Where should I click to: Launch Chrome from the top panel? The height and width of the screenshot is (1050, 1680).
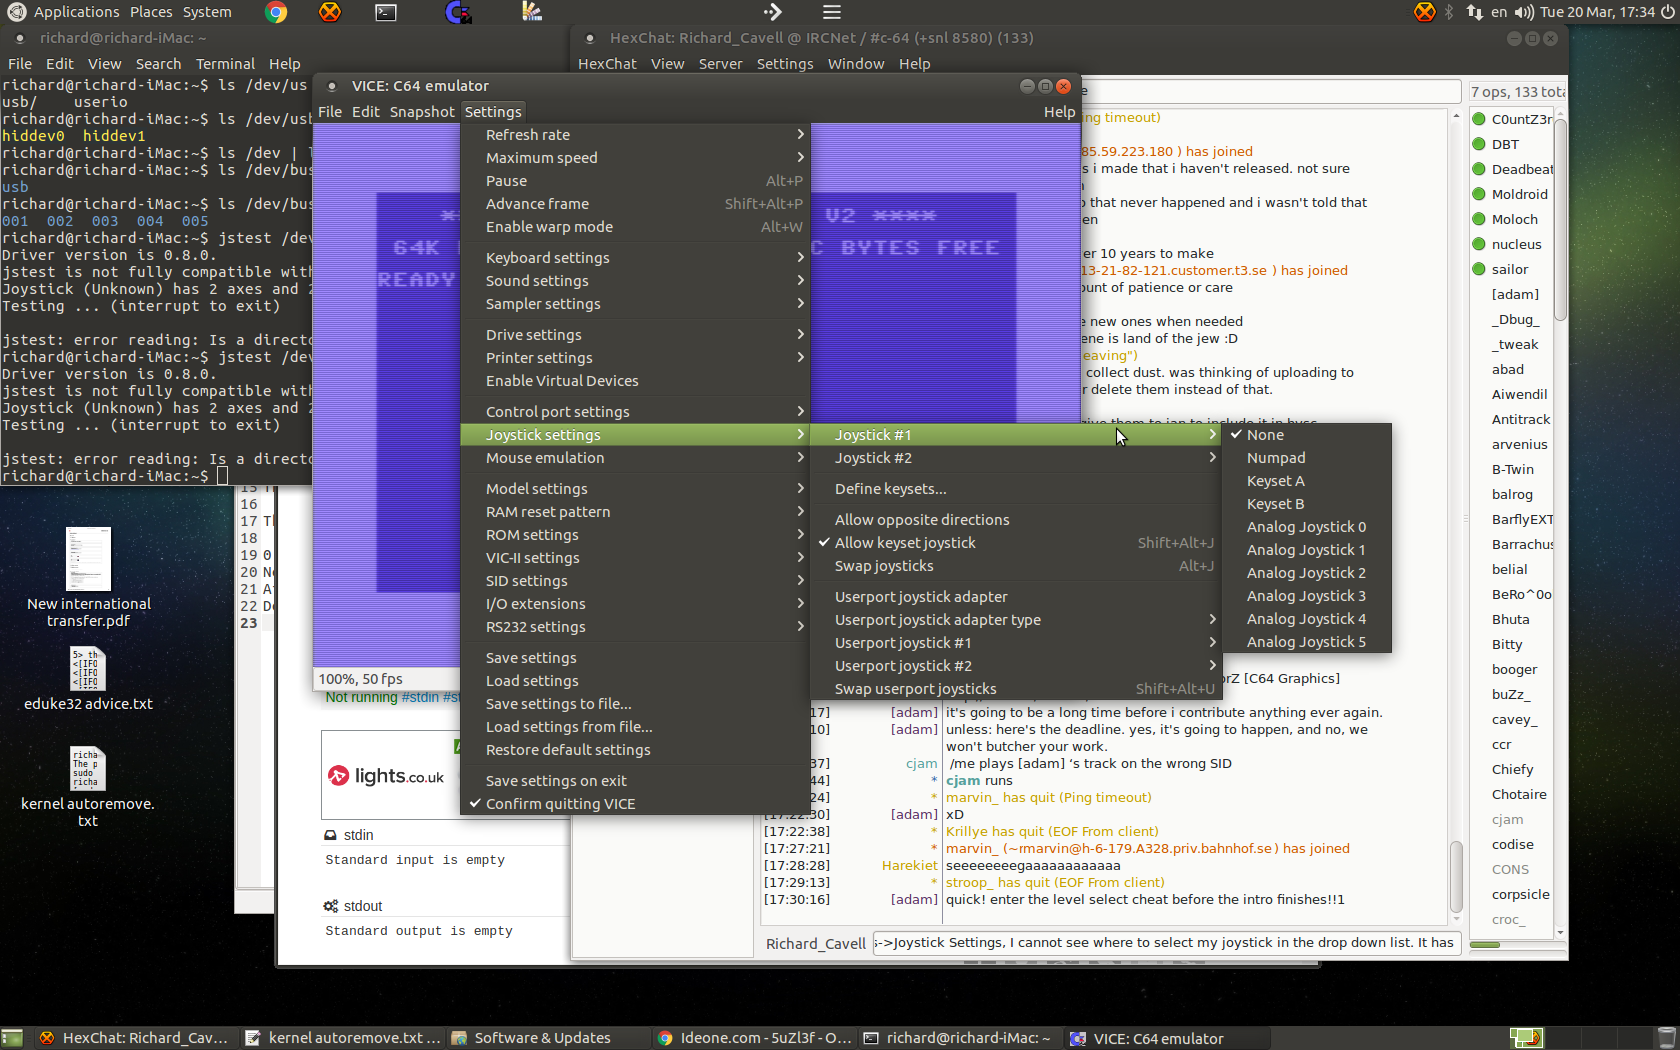276,12
